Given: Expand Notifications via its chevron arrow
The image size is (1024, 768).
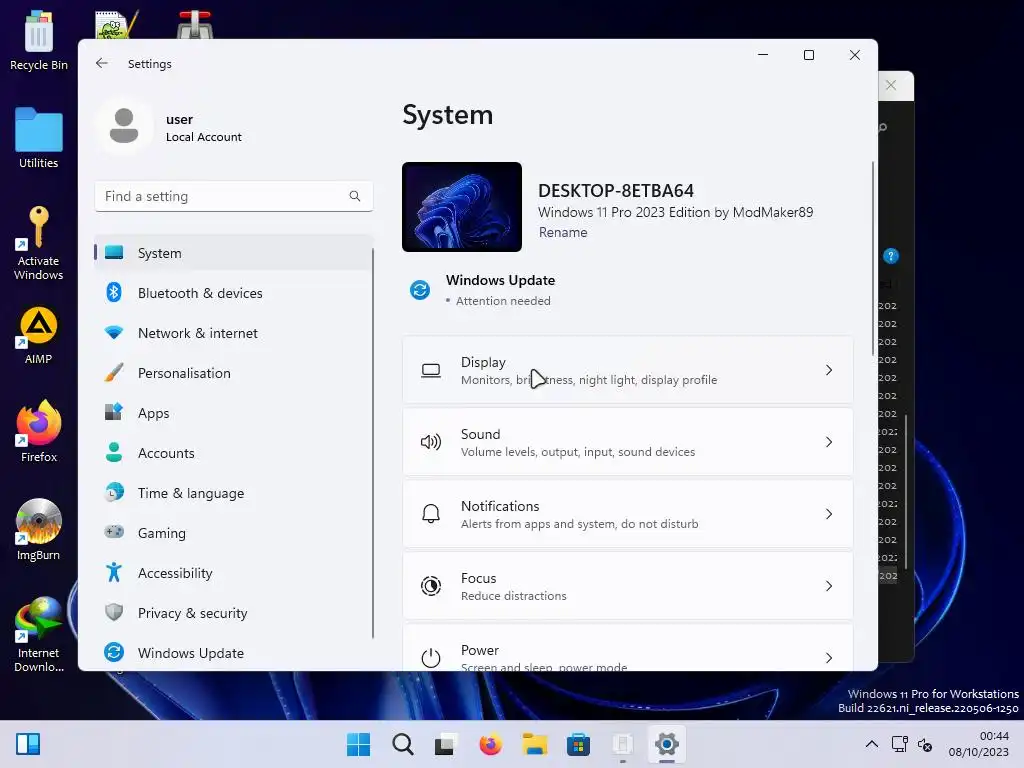Looking at the screenshot, I should coord(829,514).
